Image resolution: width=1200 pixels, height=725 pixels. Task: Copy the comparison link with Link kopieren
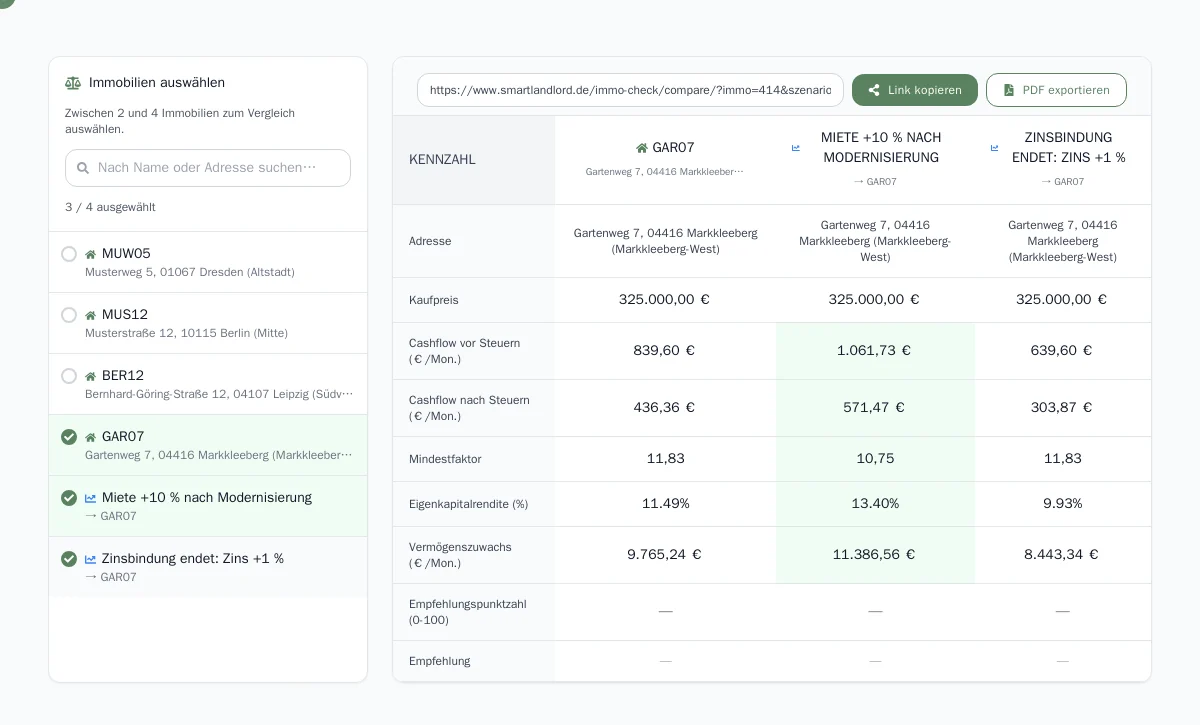915,90
